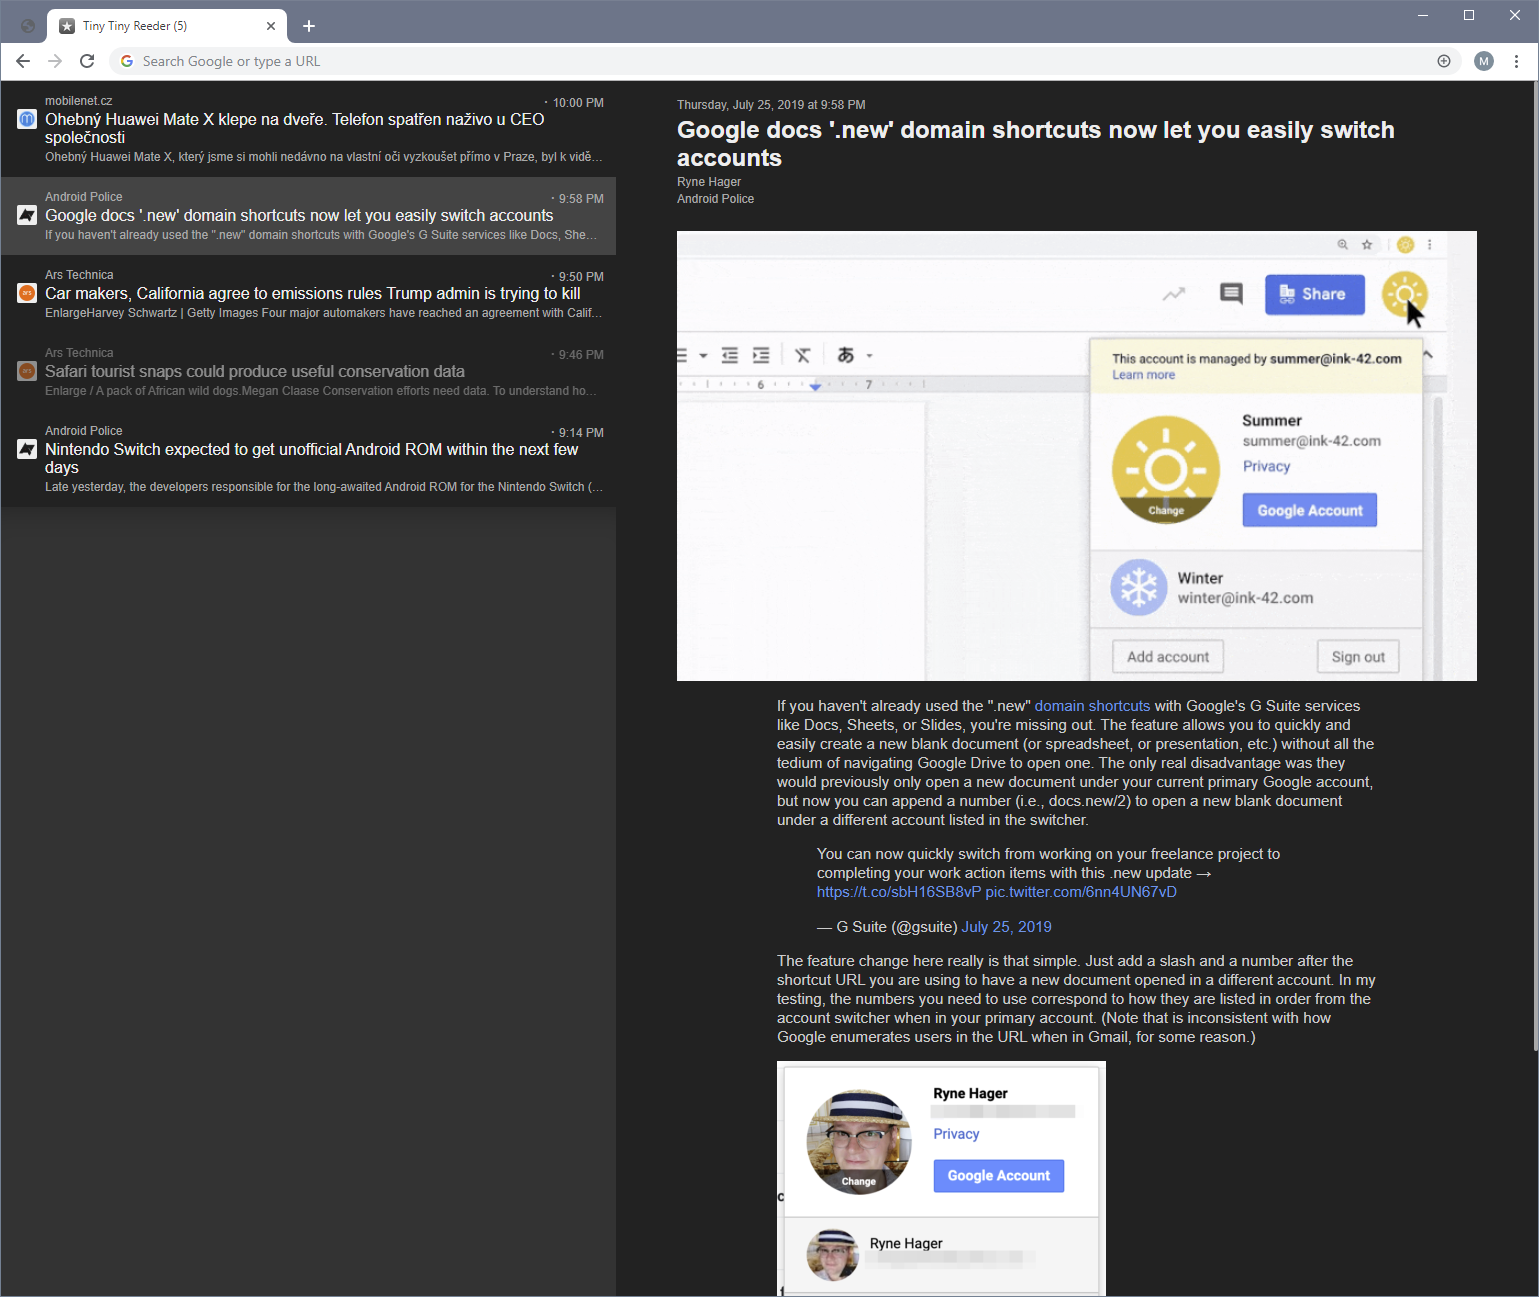Open a new browser tab
This screenshot has height=1297, width=1539.
[x=309, y=26]
